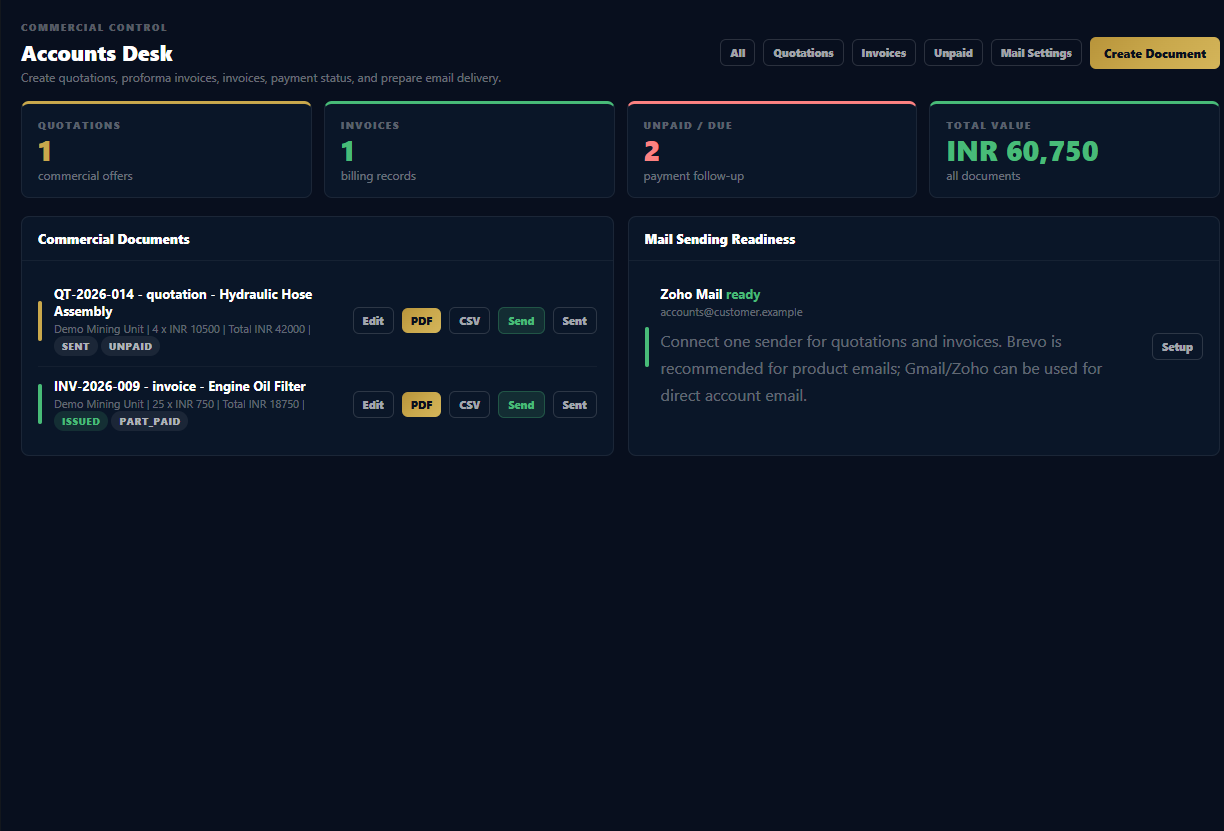
Task: Show Unpaid documents filter
Action: (x=953, y=53)
